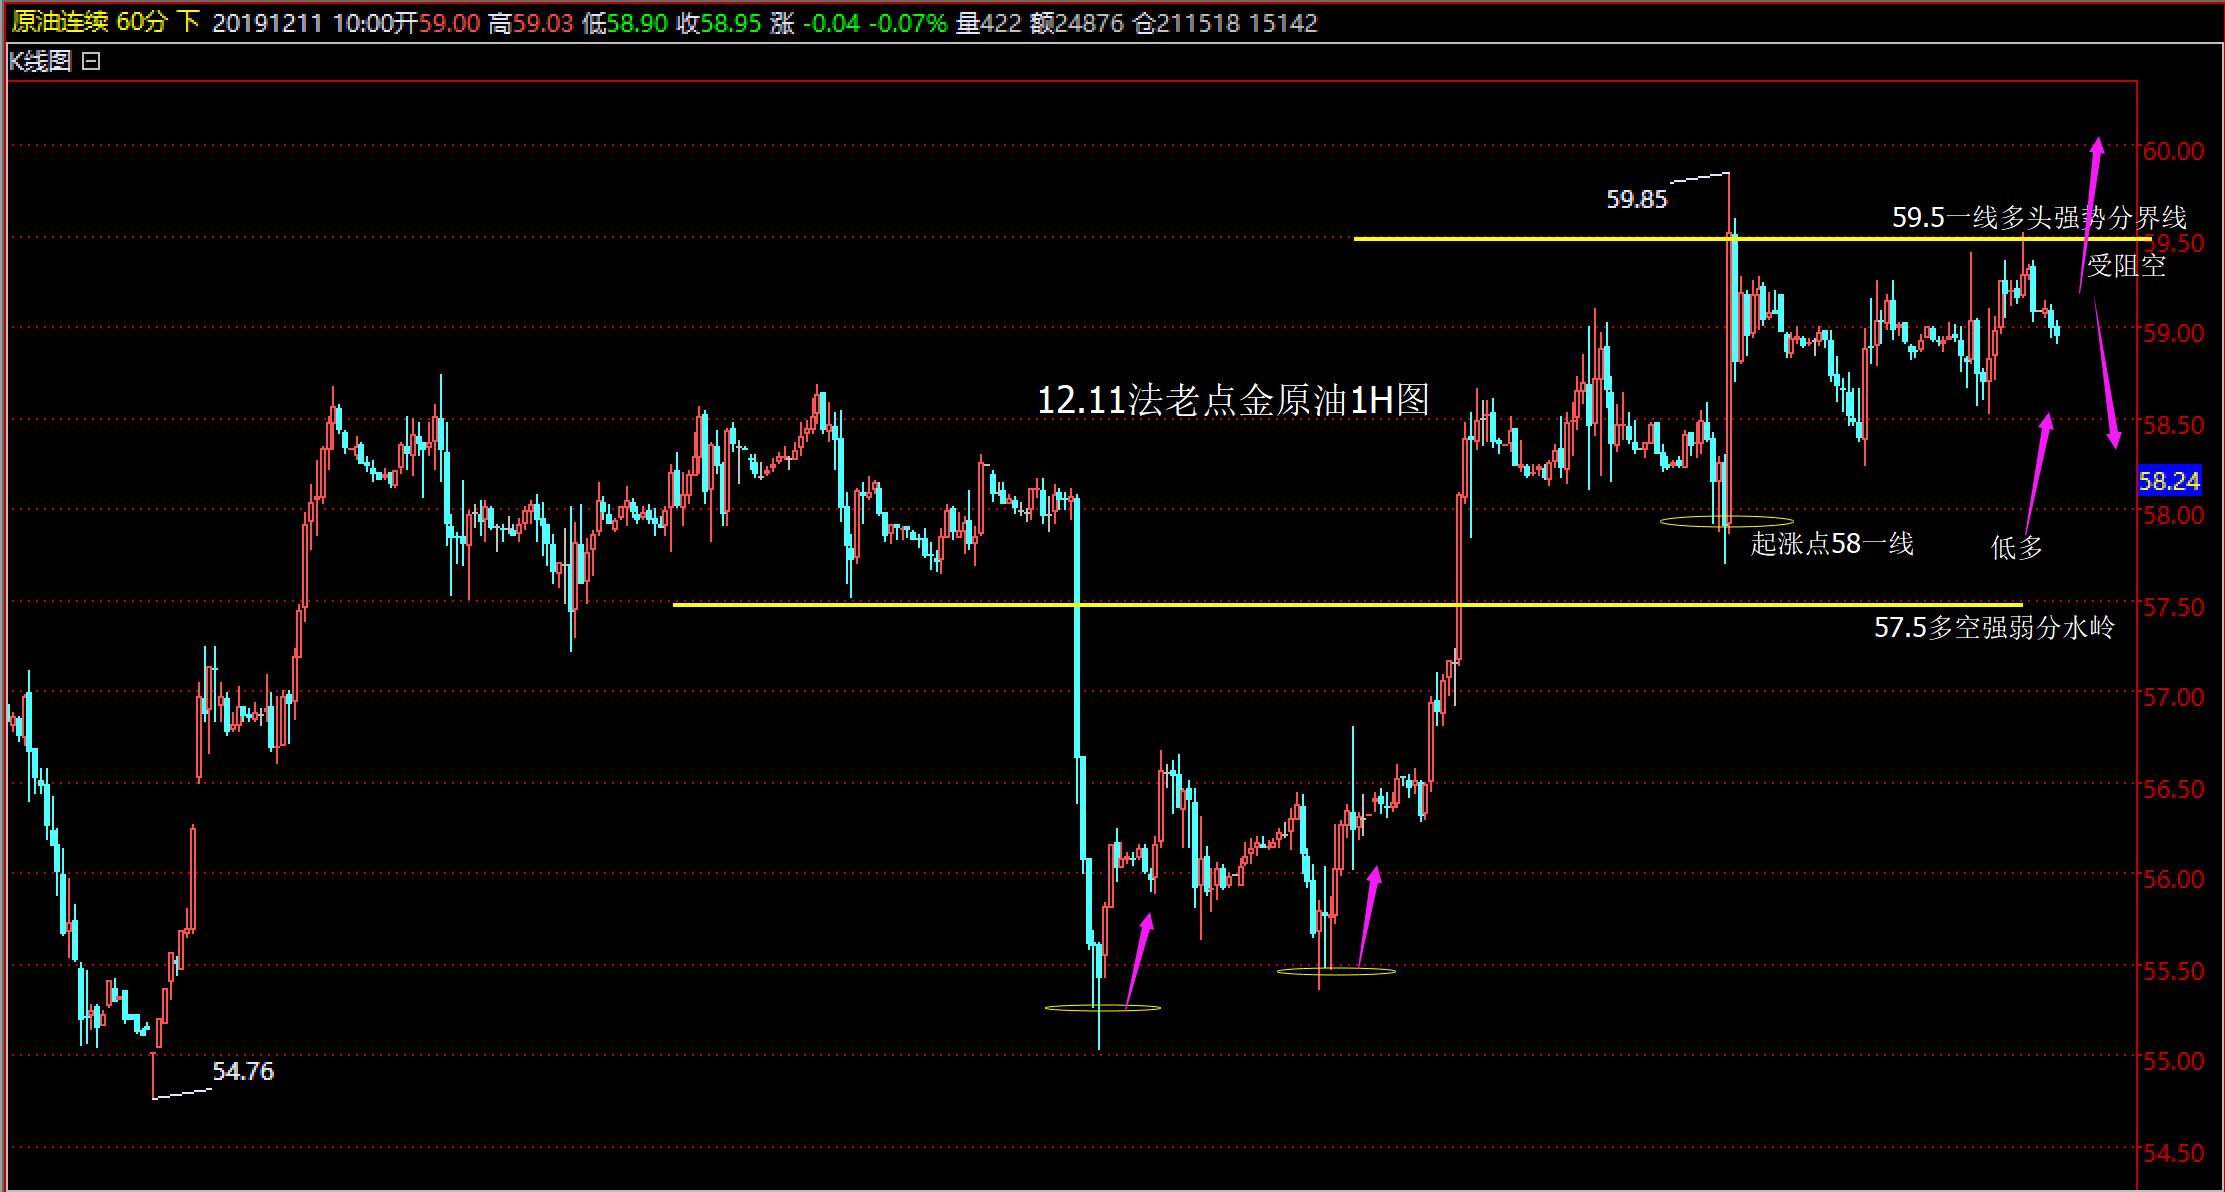Viewport: 2225px width, 1192px height.
Task: Click the 56.50 price axis label
Action: tap(2173, 789)
